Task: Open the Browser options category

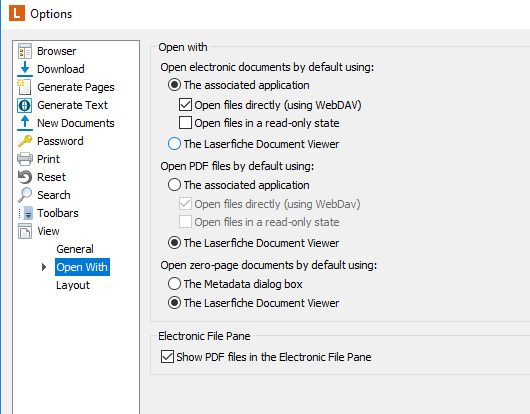Action: pos(56,51)
